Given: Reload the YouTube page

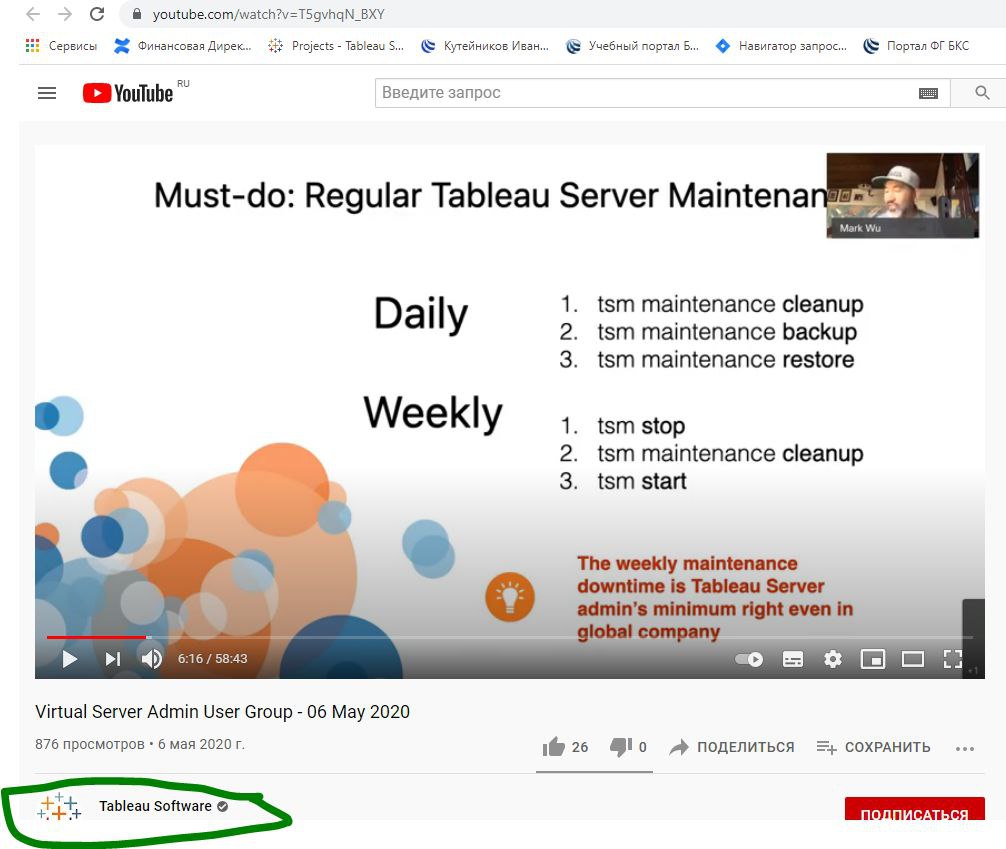Looking at the screenshot, I should click(97, 14).
